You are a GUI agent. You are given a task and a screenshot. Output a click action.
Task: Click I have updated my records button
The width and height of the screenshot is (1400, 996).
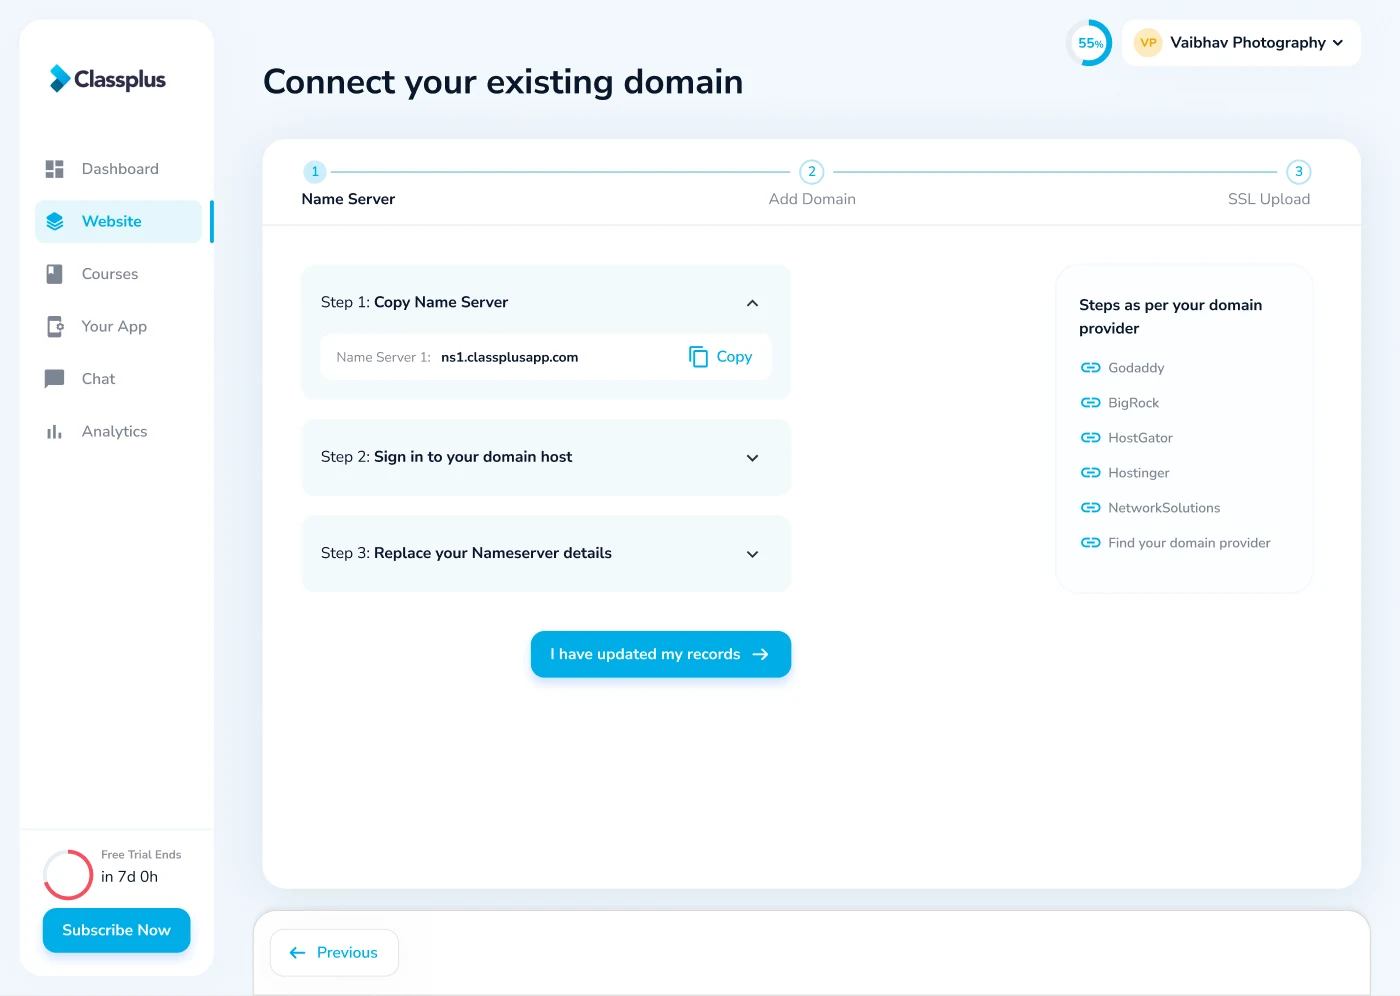661,654
